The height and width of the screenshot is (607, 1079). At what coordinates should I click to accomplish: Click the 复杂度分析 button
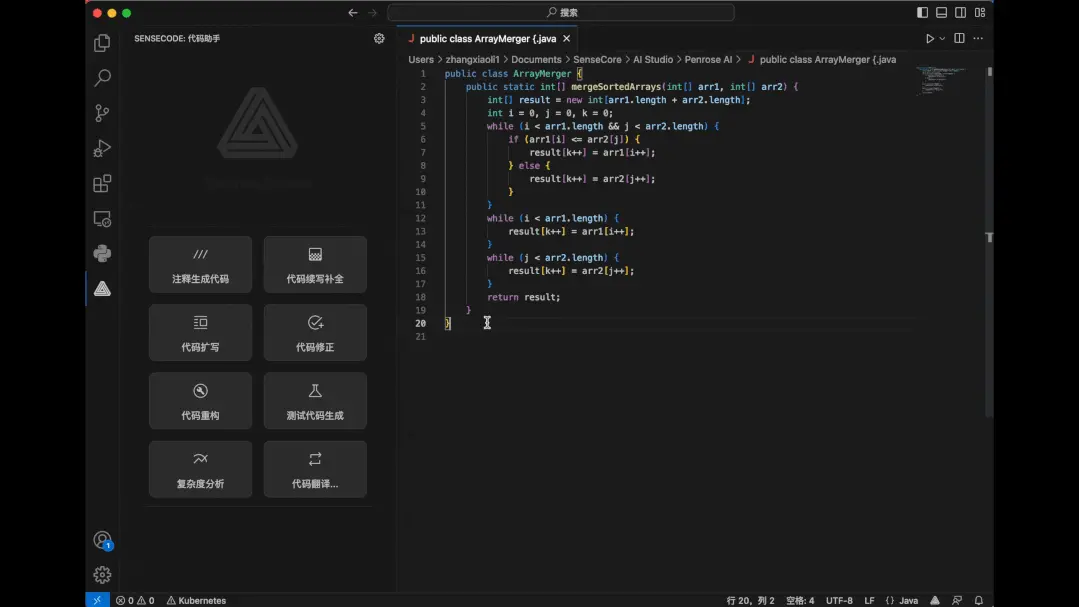pyautogui.click(x=200, y=469)
